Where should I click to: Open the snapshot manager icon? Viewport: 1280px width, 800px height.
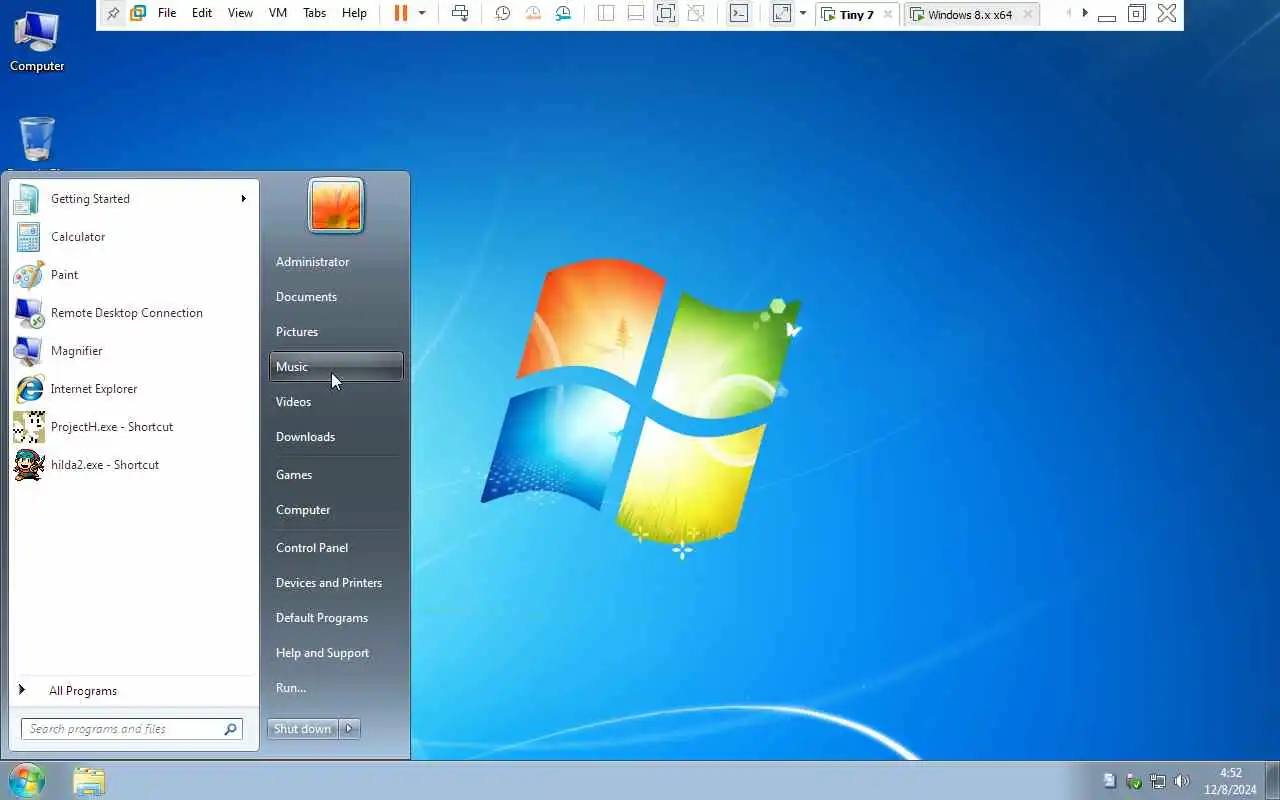(564, 13)
